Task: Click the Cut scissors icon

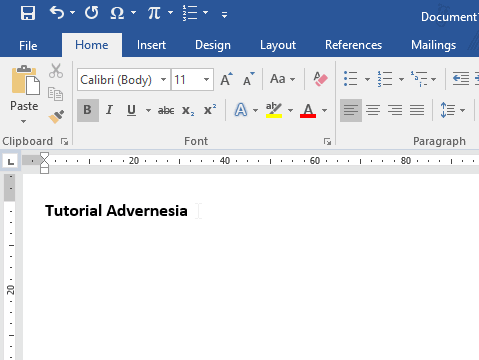Action: click(56, 71)
